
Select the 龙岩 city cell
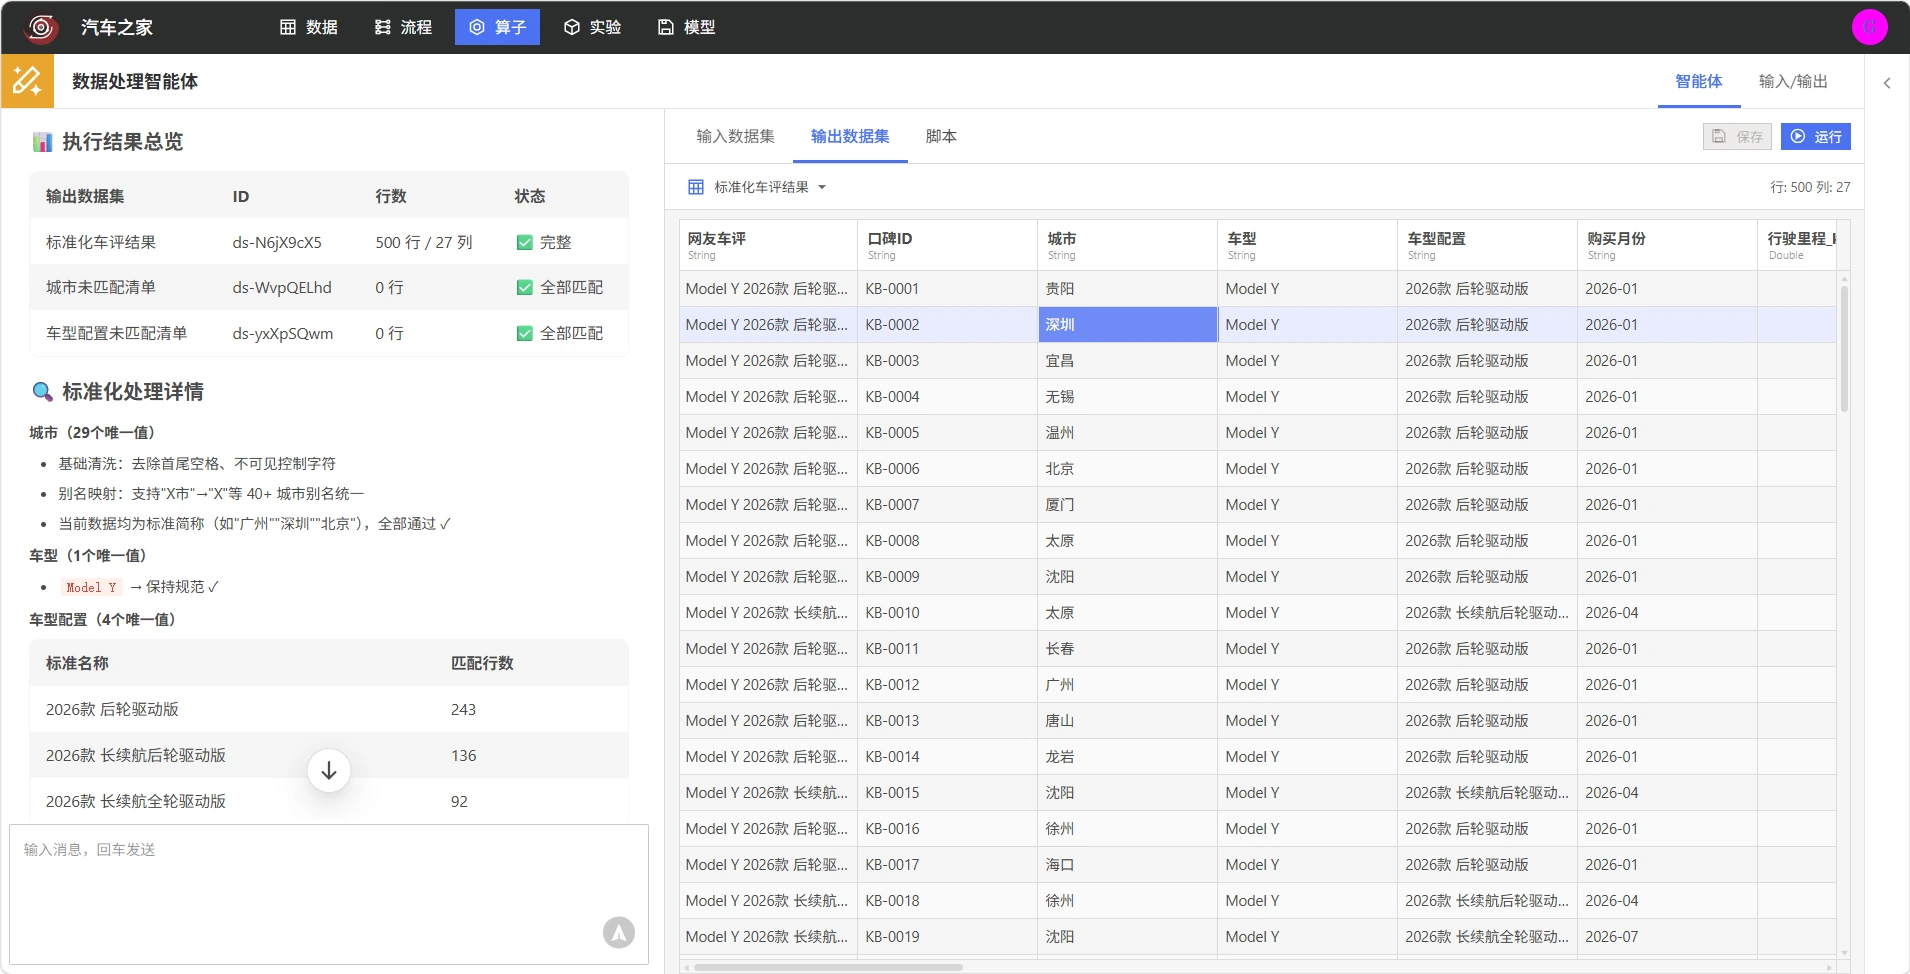pos(1128,757)
